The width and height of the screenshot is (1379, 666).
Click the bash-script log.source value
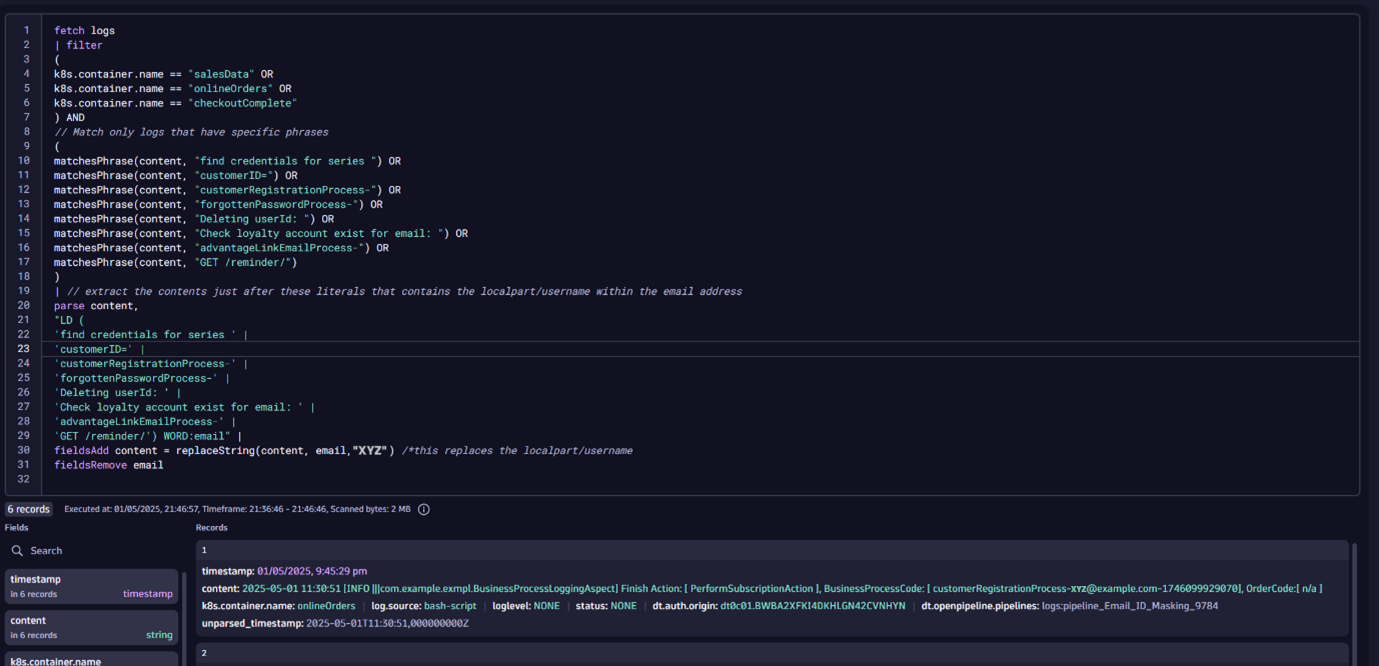pos(448,606)
